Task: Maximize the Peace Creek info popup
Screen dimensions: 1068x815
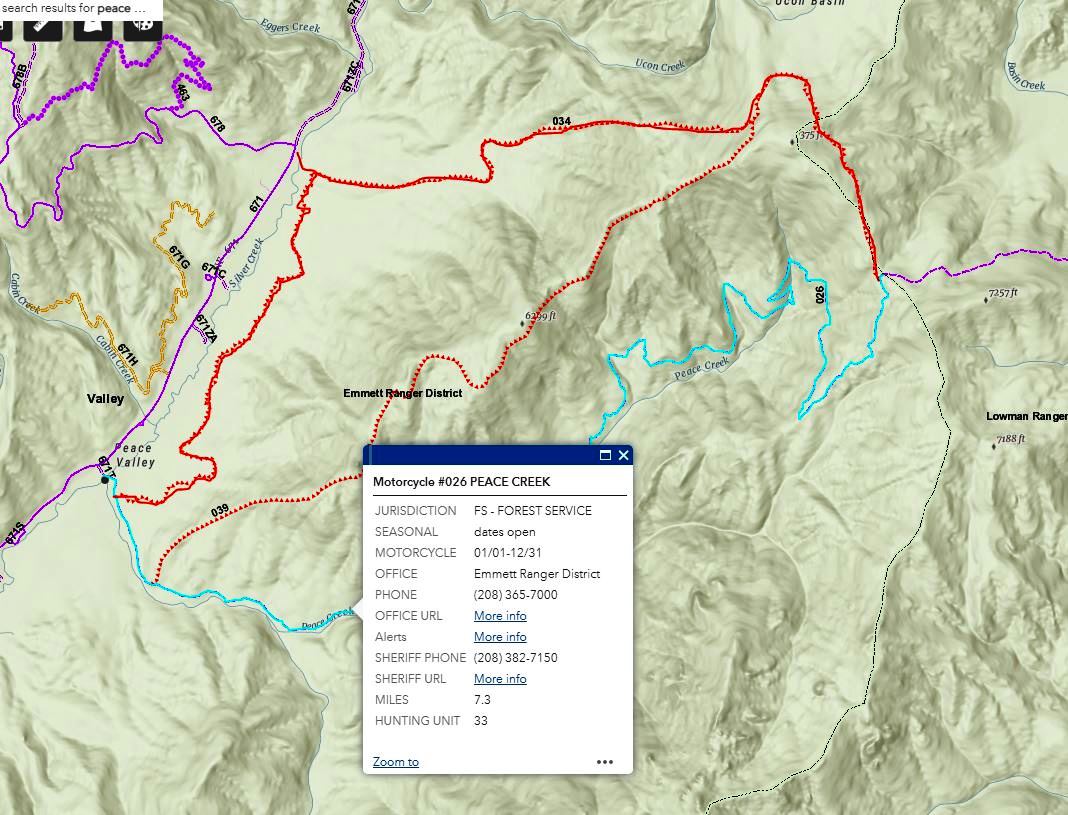Action: (x=605, y=455)
